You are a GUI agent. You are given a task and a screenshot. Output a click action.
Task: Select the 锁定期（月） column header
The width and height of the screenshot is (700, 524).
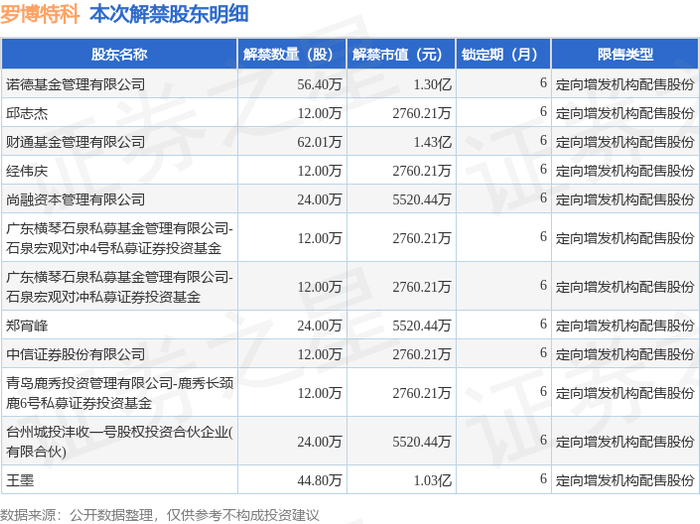click(504, 54)
